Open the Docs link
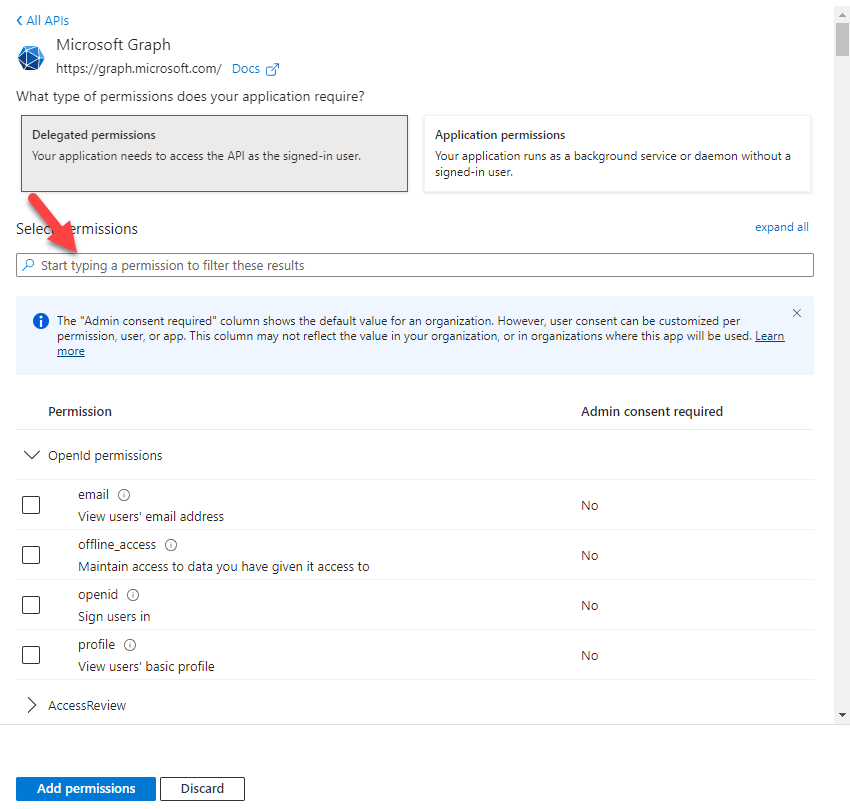 (x=246, y=69)
